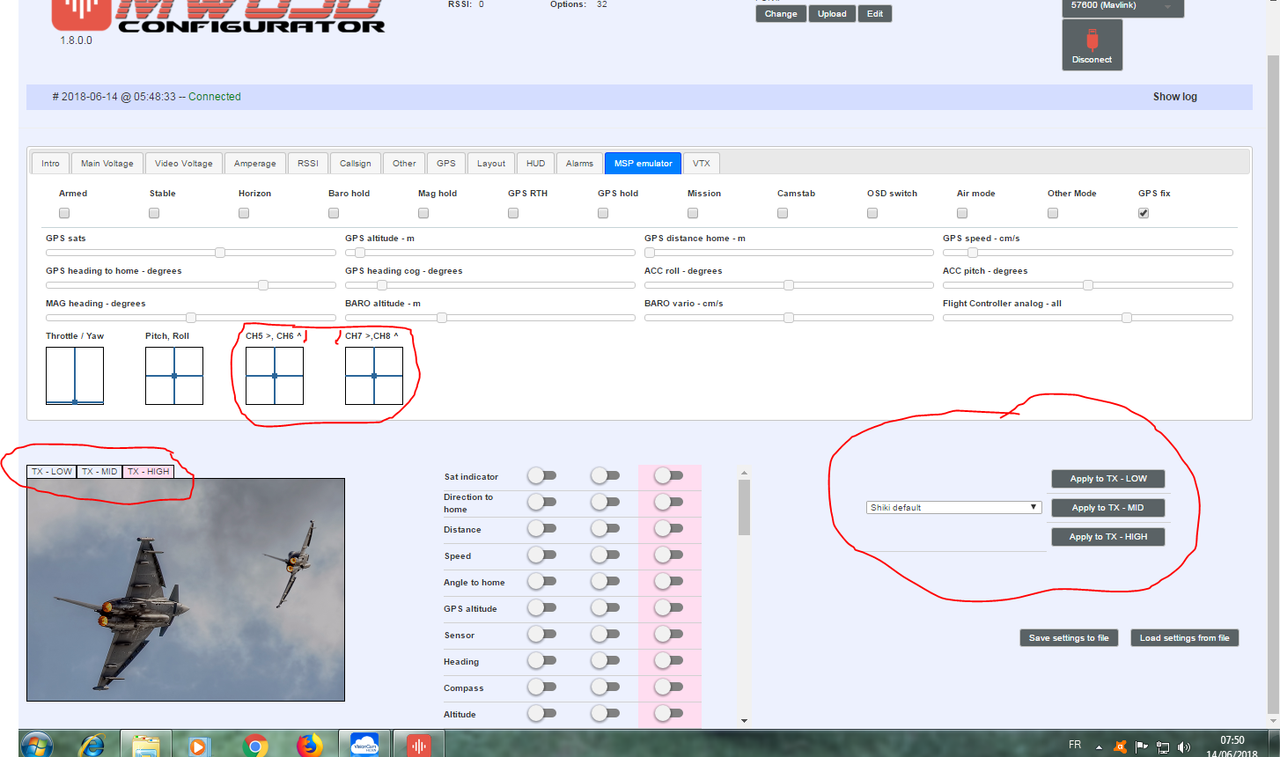1280x757 pixels.
Task: Enable the Baro hold checkbox
Action: 333,213
